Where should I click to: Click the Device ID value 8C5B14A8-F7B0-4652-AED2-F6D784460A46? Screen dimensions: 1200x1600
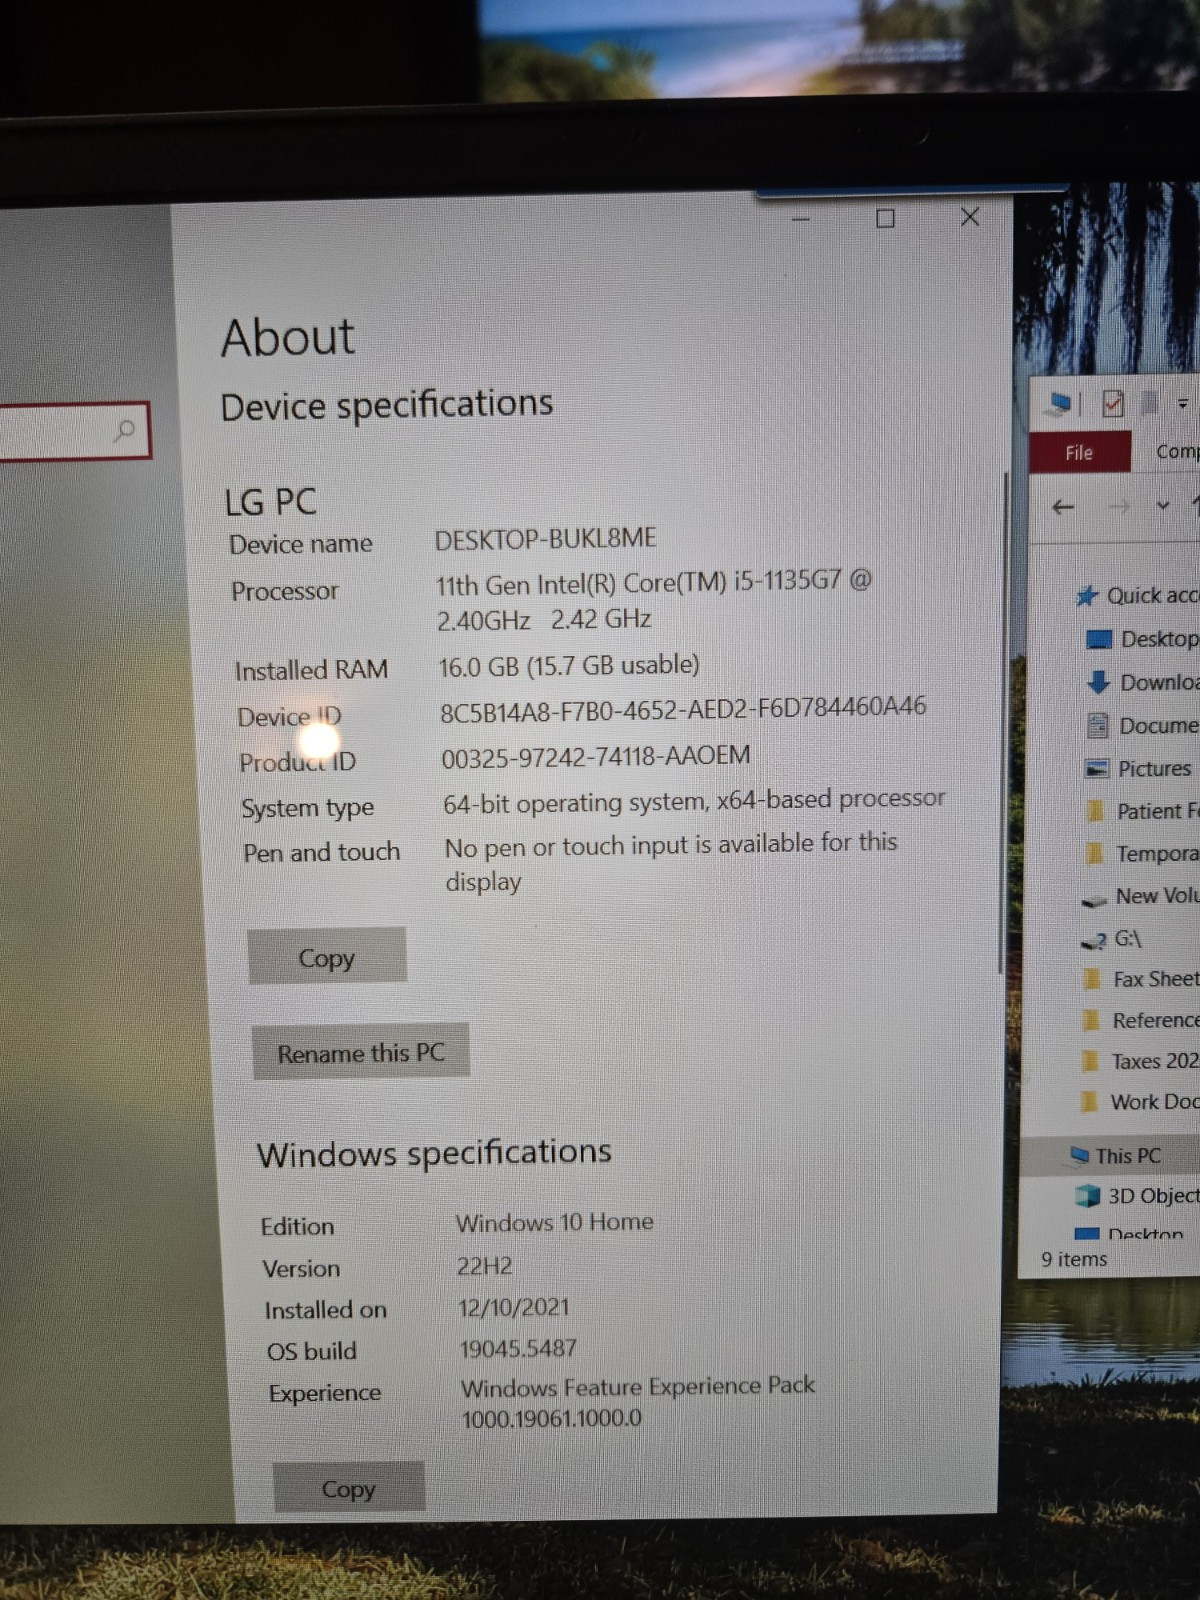click(x=683, y=708)
